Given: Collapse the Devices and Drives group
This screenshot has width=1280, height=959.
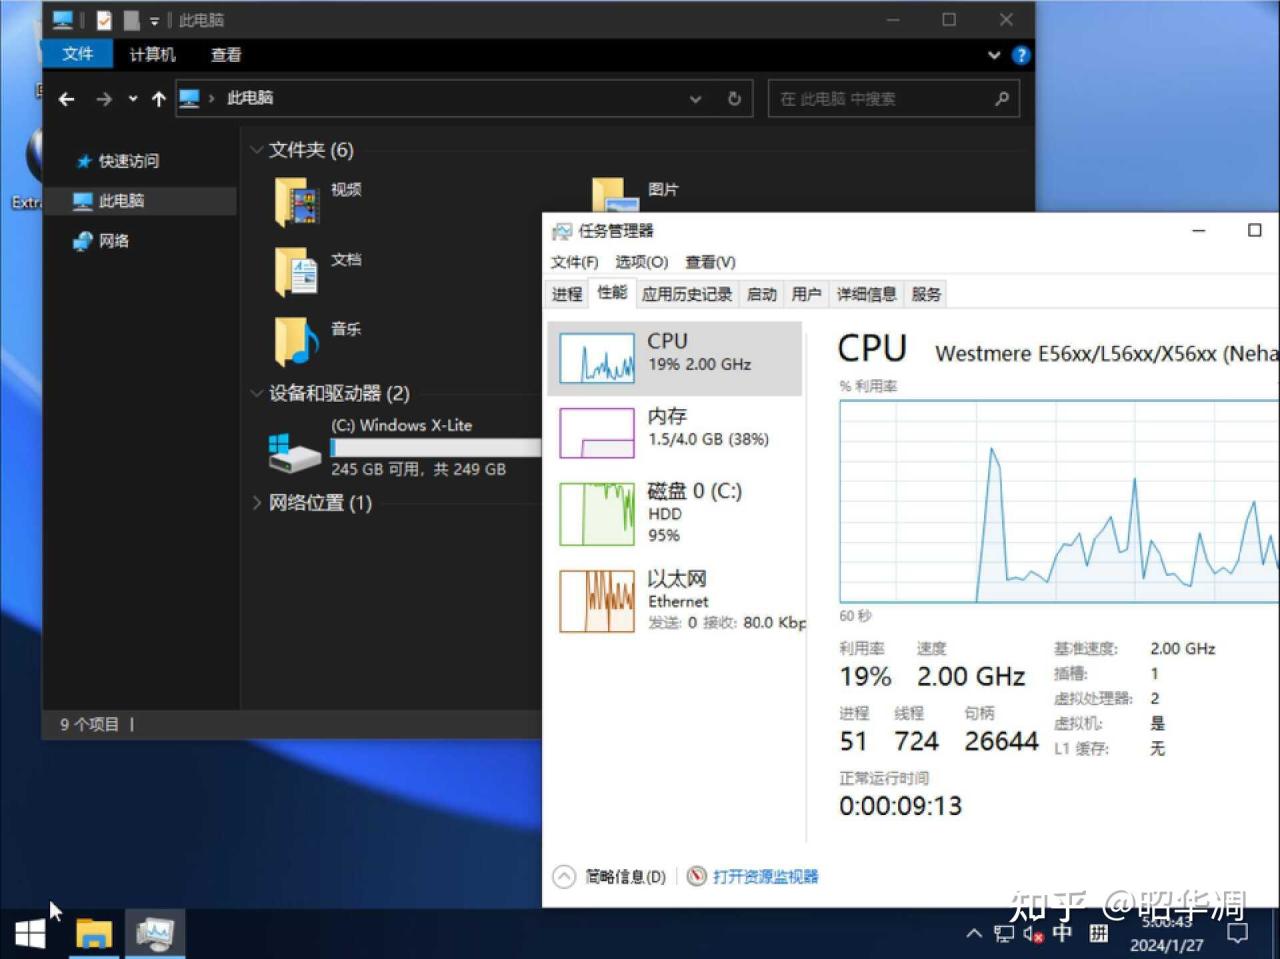Looking at the screenshot, I should pyautogui.click(x=256, y=393).
